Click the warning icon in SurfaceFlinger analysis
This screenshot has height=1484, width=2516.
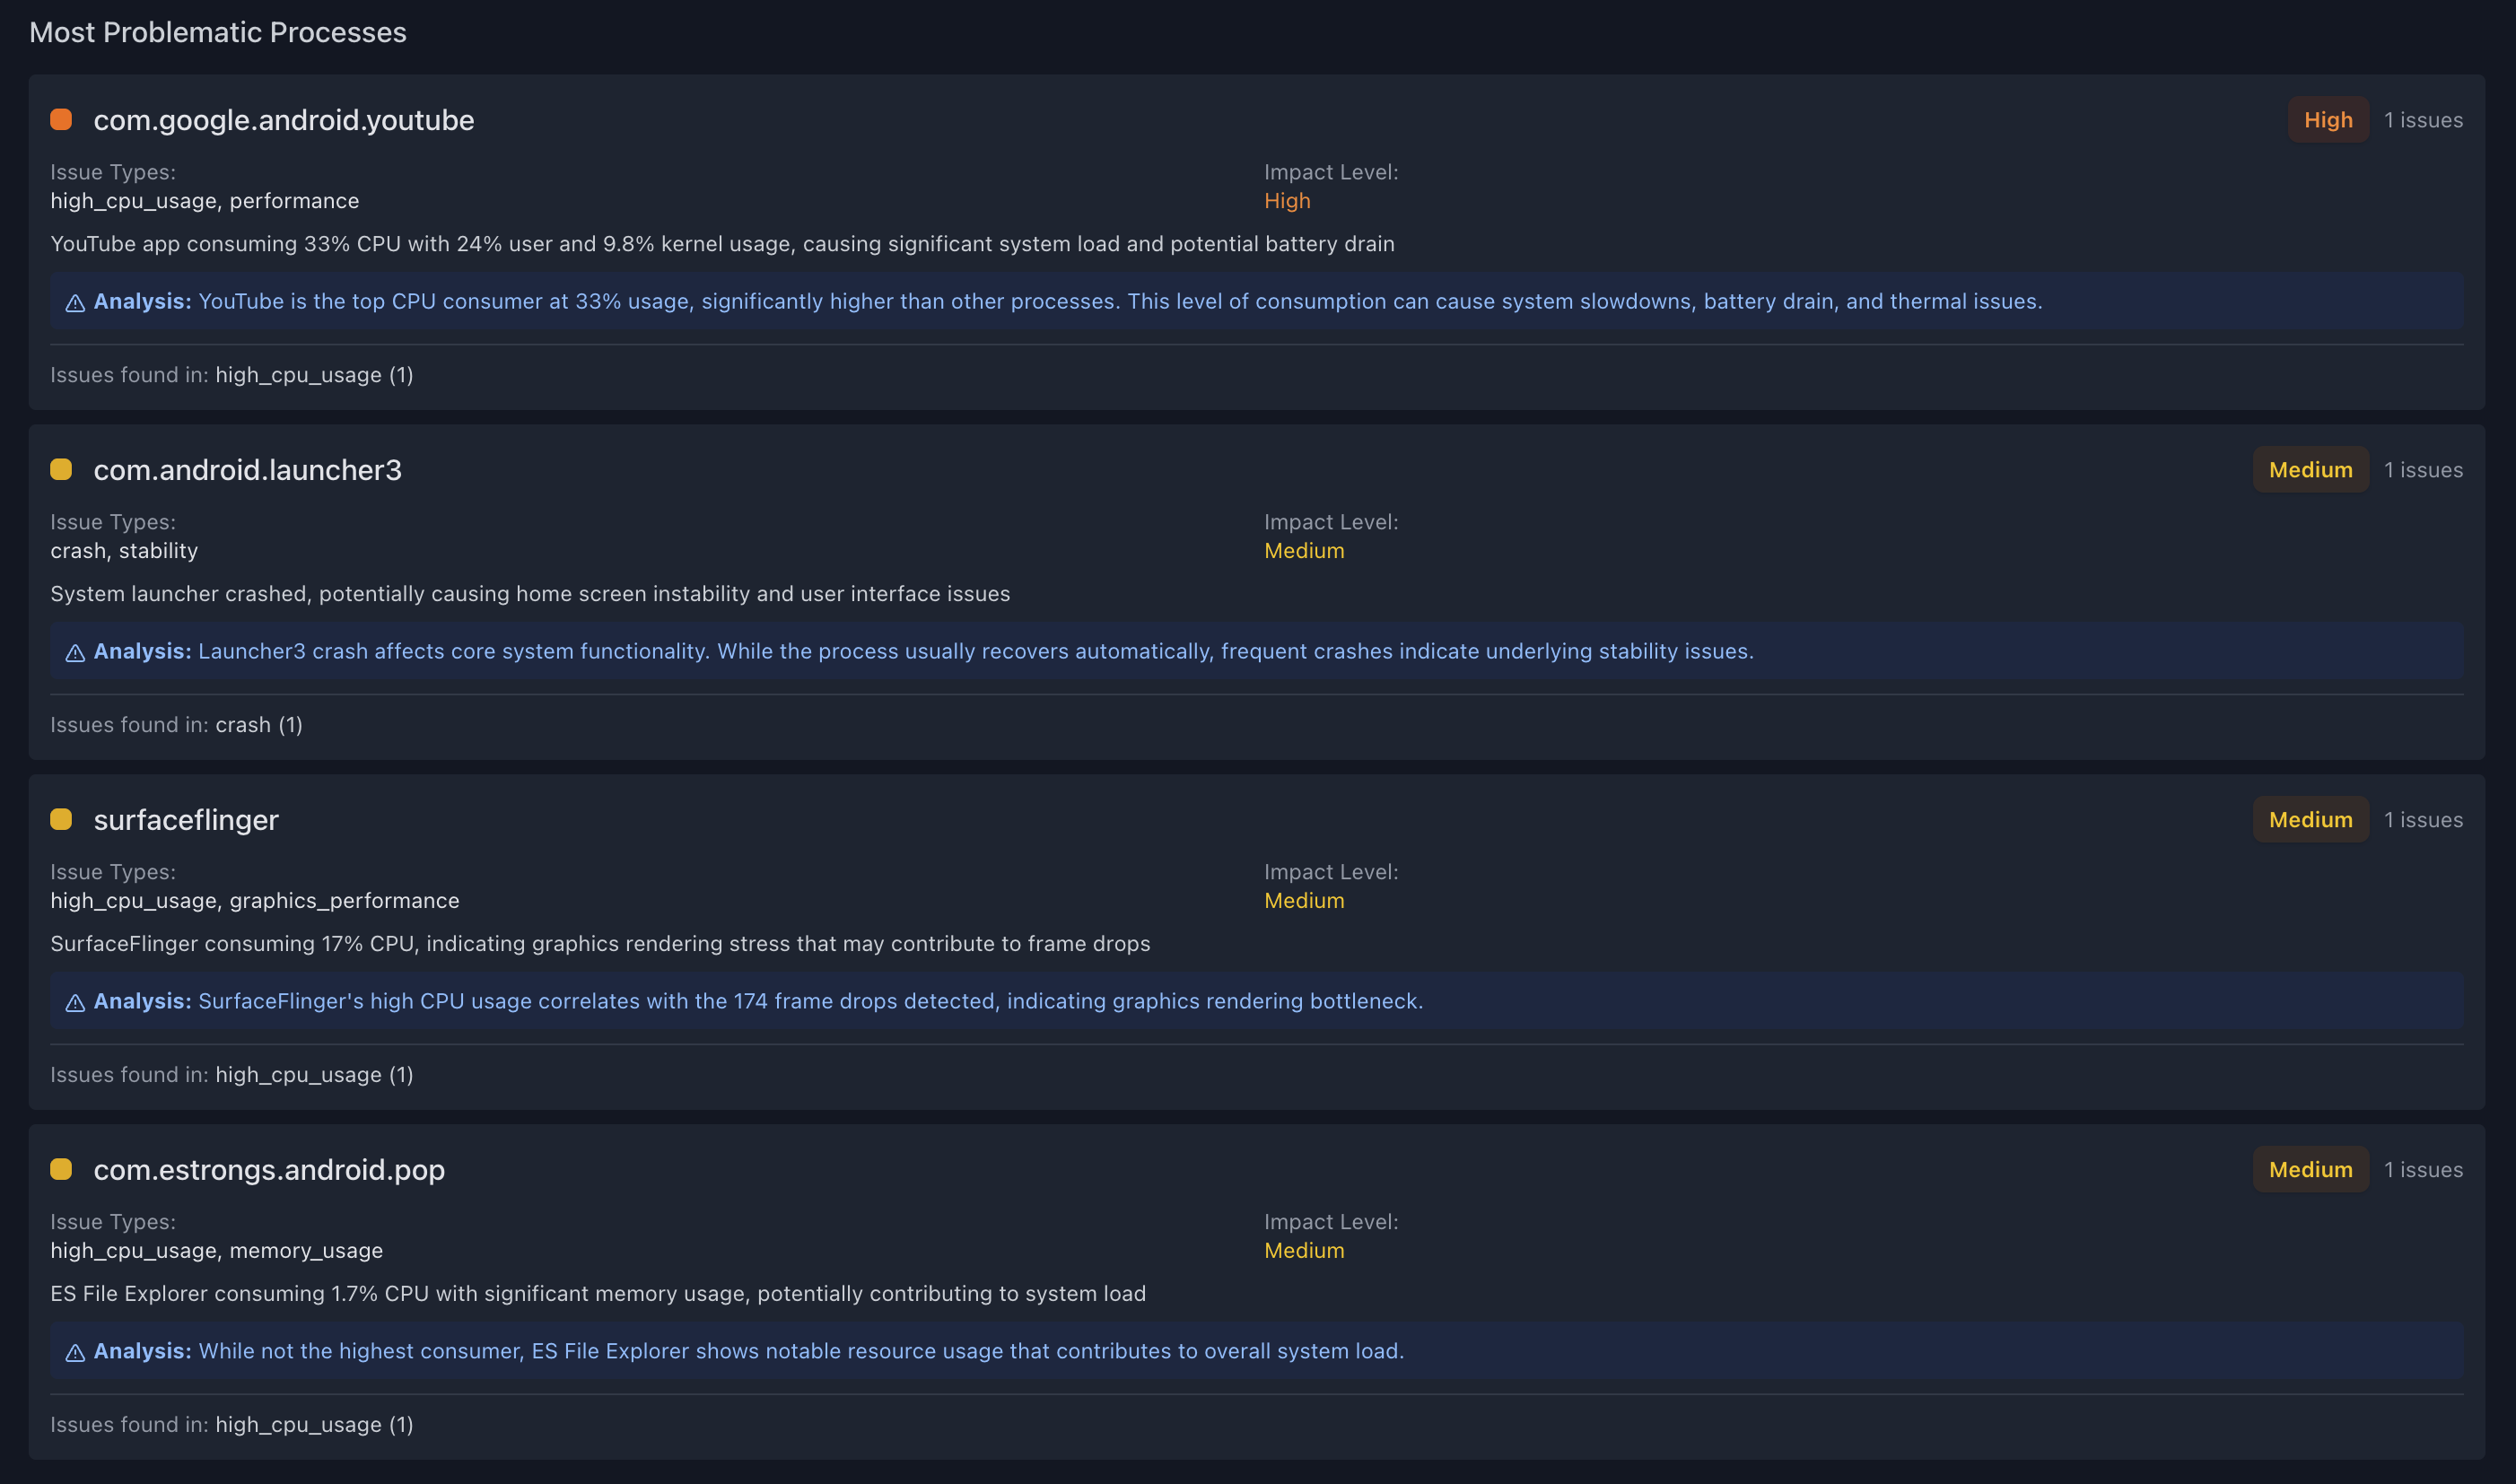point(75,1003)
